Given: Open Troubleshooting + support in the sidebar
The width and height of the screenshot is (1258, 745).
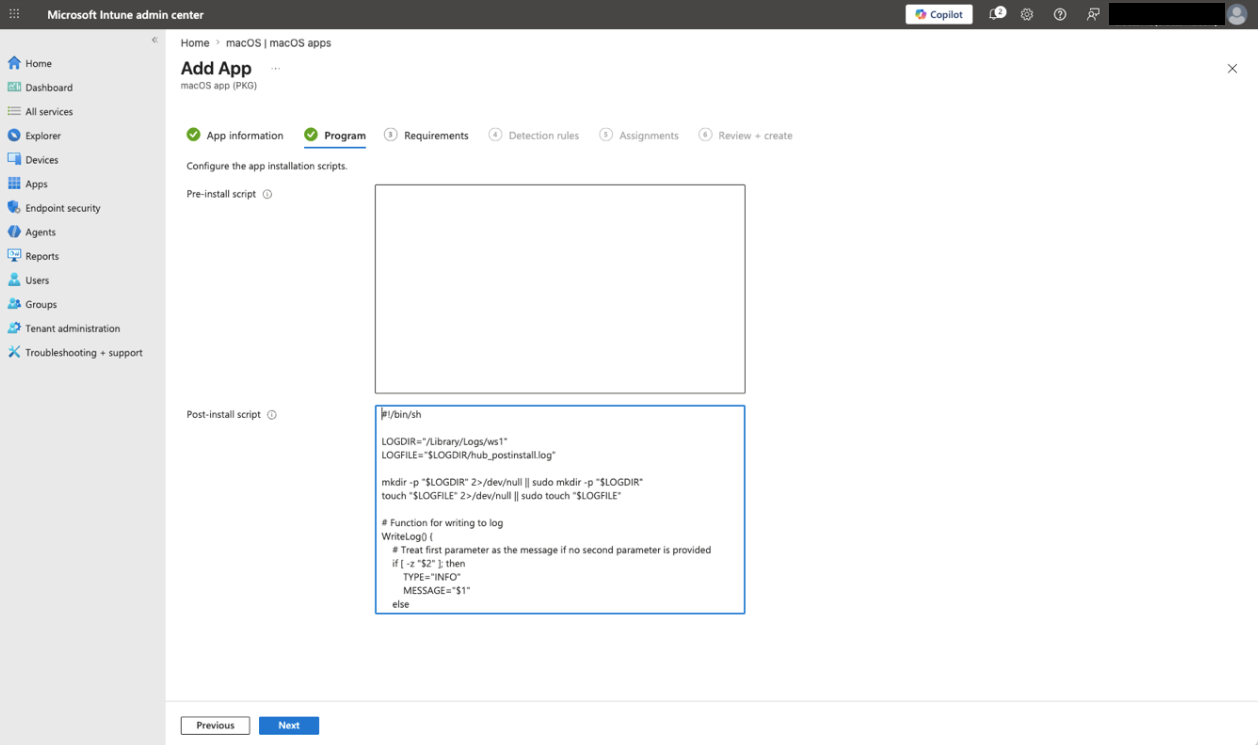Looking at the screenshot, I should pyautogui.click(x=84, y=352).
